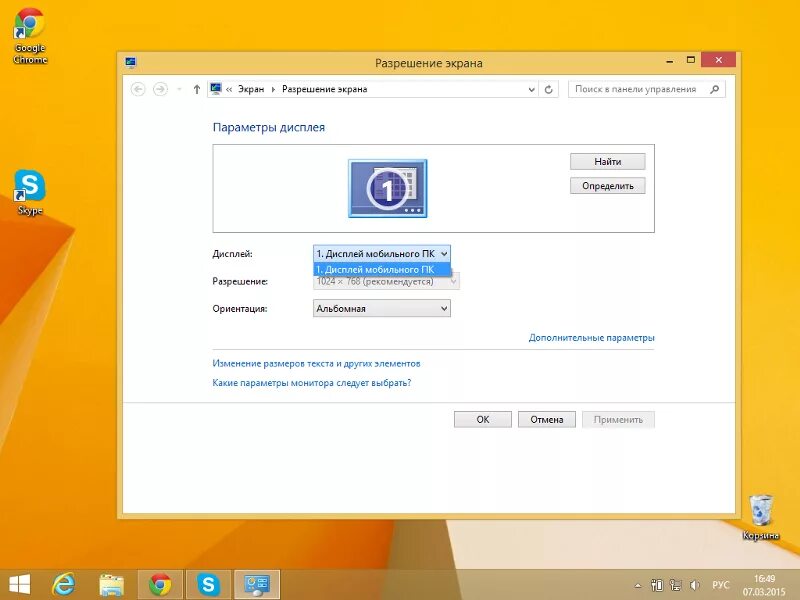
Task: Click the Control Panel taskbar button
Action: point(257,585)
